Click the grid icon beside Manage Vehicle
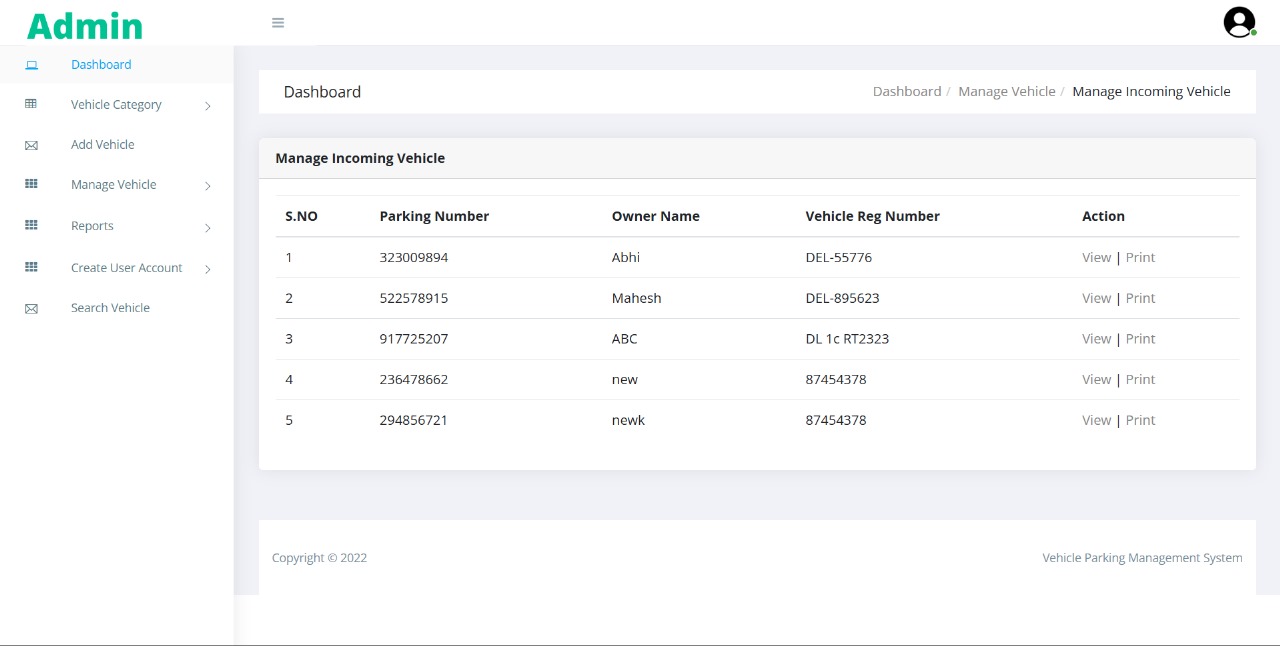The height and width of the screenshot is (646, 1280). 31,185
